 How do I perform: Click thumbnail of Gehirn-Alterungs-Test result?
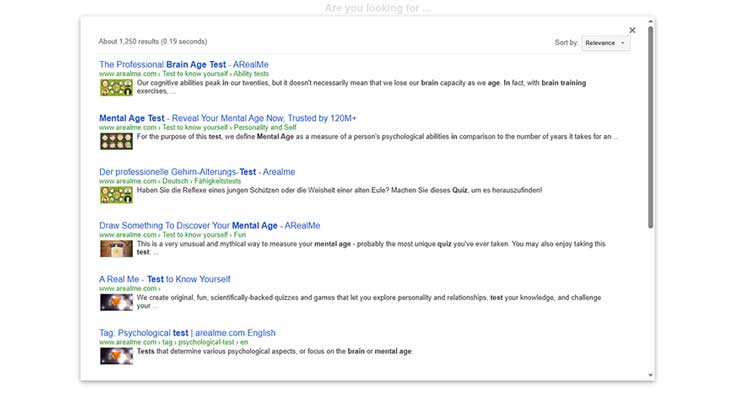(116, 195)
